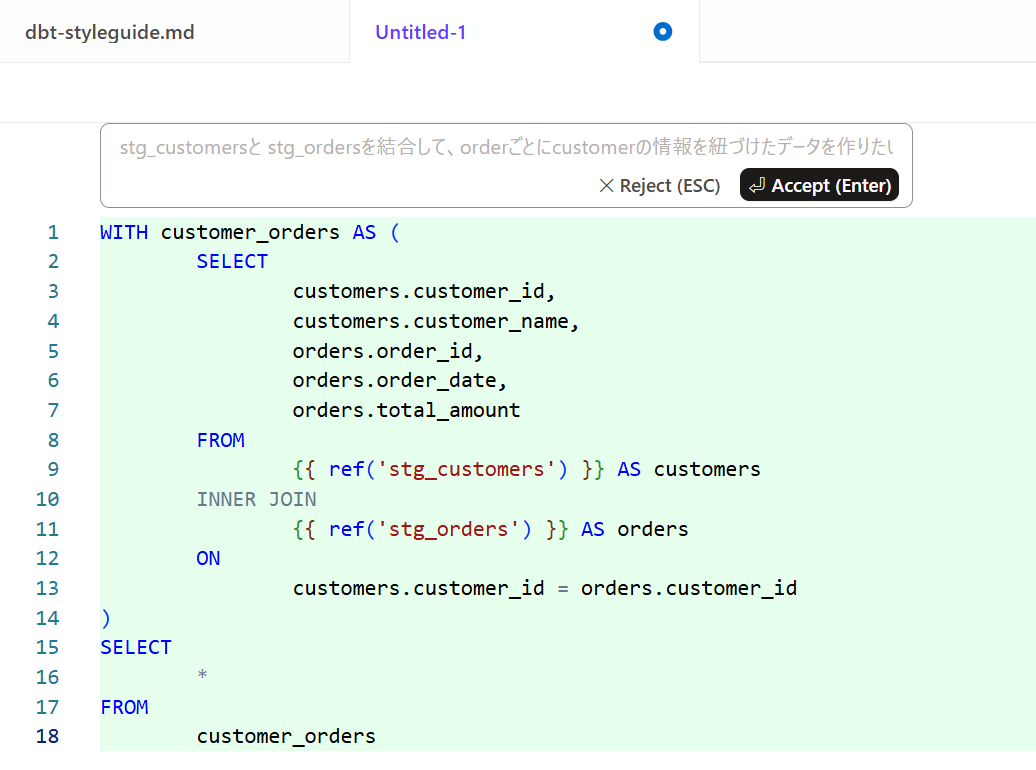Click the FROM keyword on line 8

pos(221,440)
